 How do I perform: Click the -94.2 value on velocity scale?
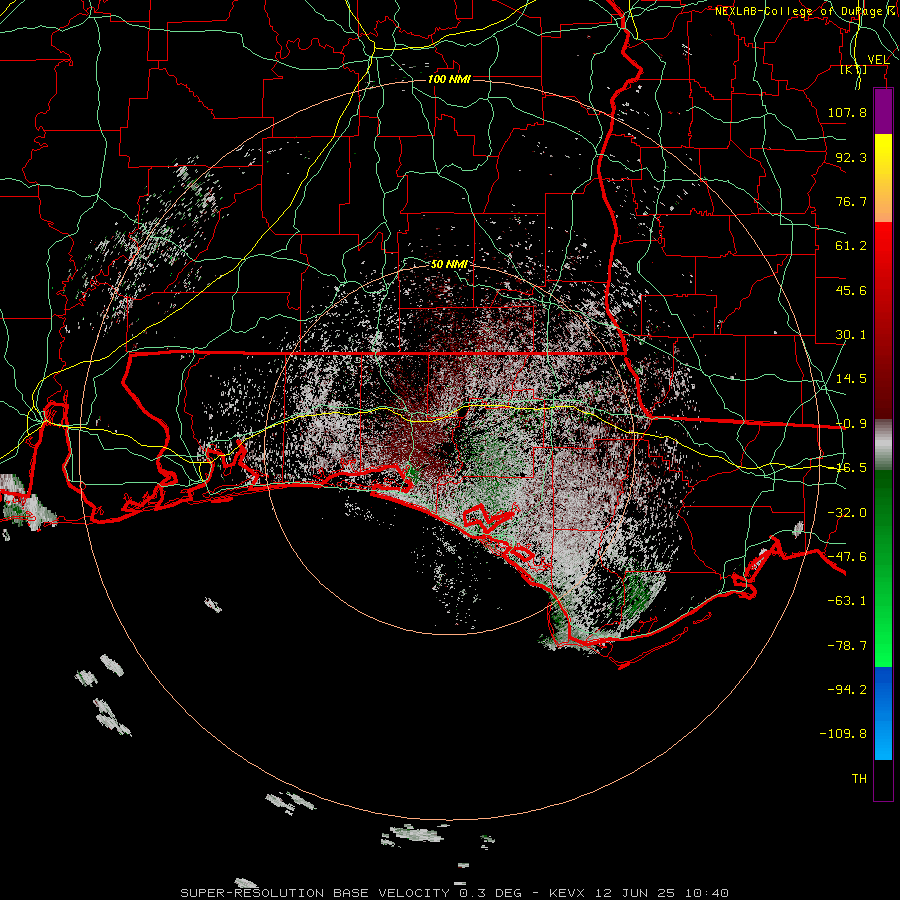(x=847, y=689)
